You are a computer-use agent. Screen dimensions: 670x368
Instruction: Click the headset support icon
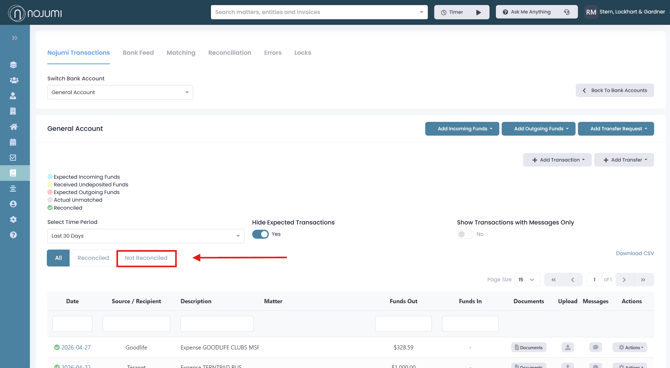point(567,12)
